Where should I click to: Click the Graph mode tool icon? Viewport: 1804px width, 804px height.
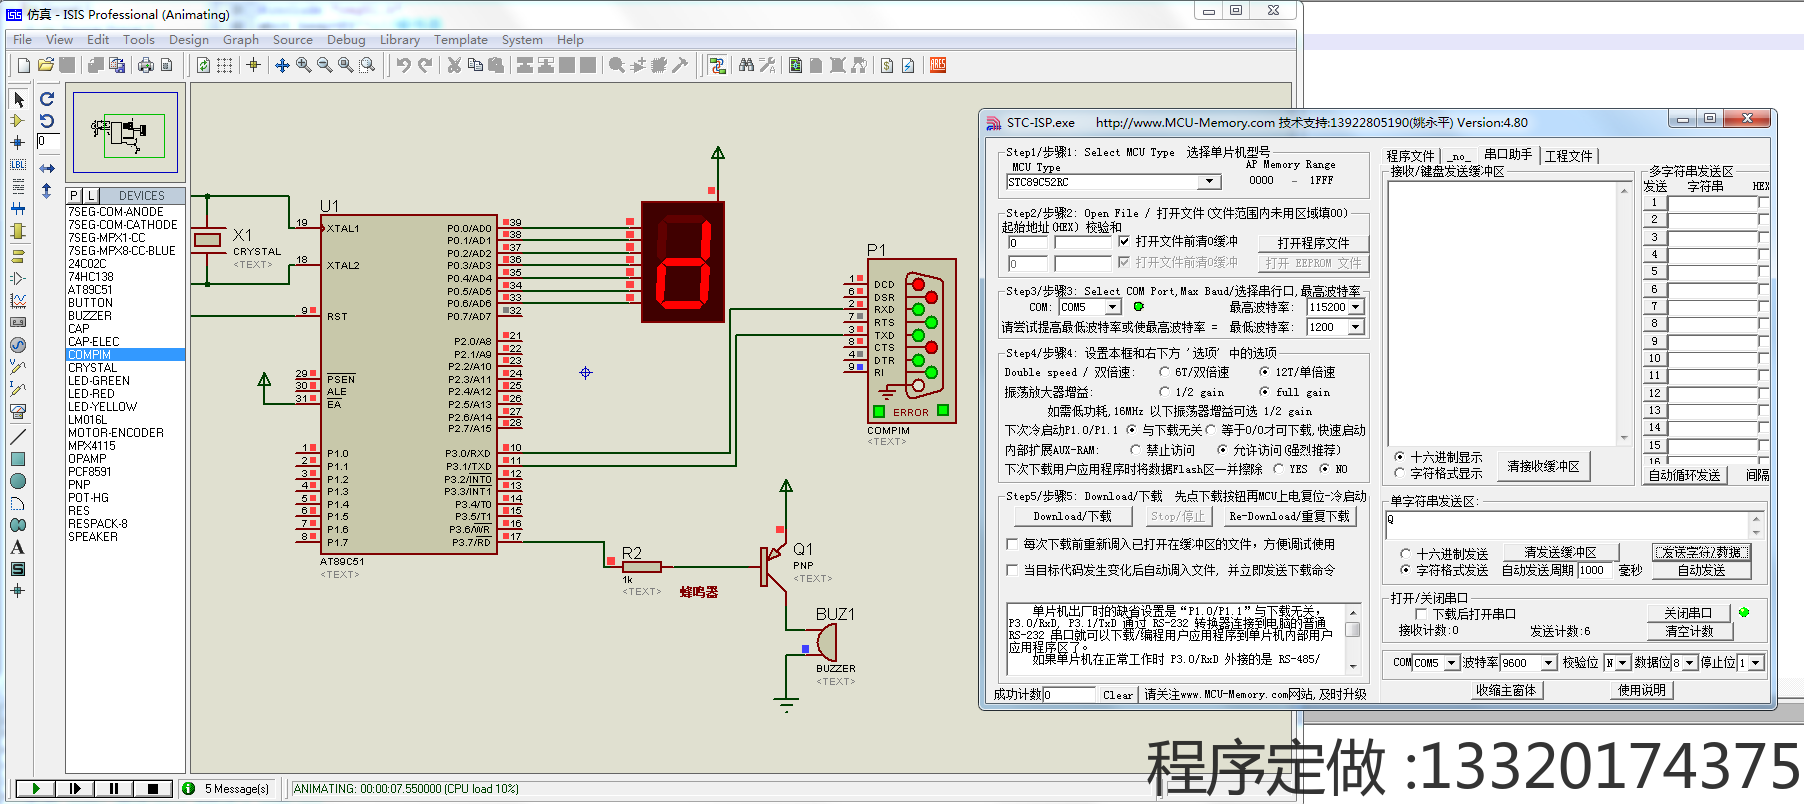(18, 301)
